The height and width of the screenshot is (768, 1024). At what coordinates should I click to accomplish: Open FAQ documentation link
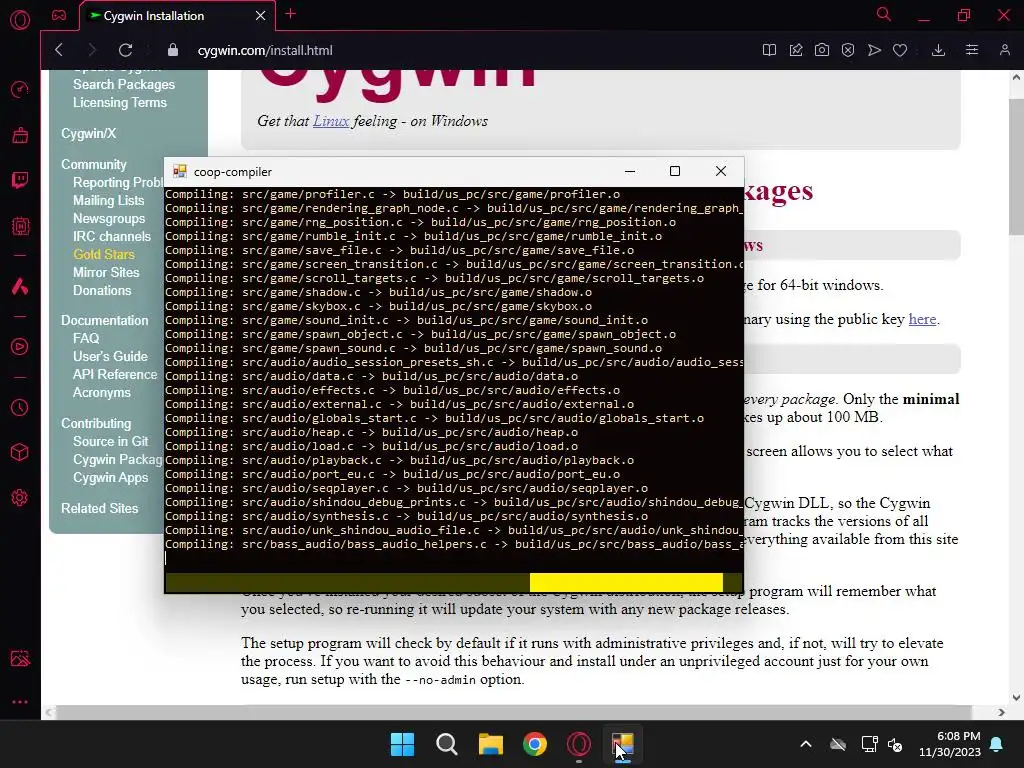pyautogui.click(x=86, y=338)
